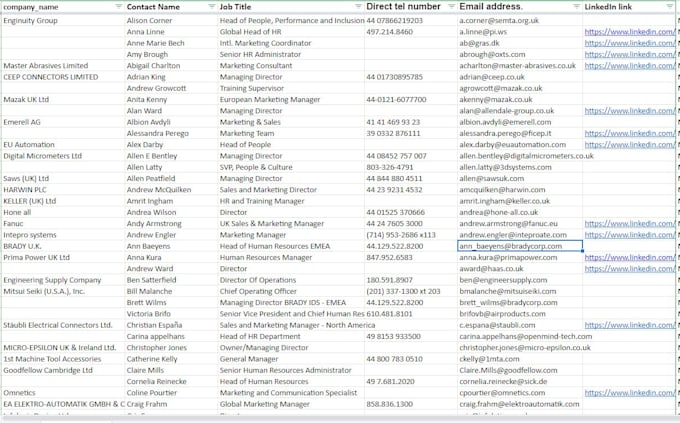Image resolution: width=680 pixels, height=423 pixels.
Task: Select the ann_baeyens@bradycorp.com cell
Action: [520, 246]
